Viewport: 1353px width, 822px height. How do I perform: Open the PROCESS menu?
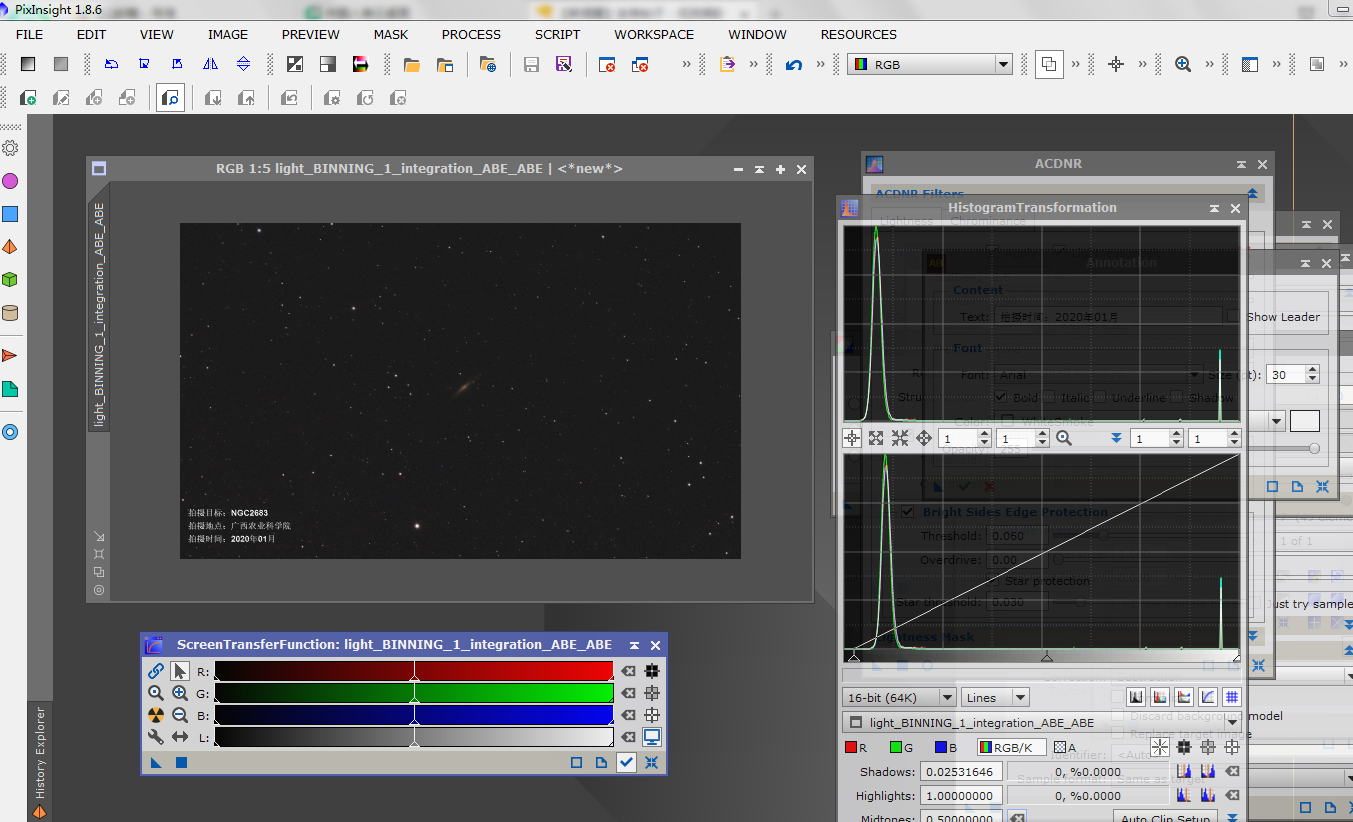click(x=471, y=34)
